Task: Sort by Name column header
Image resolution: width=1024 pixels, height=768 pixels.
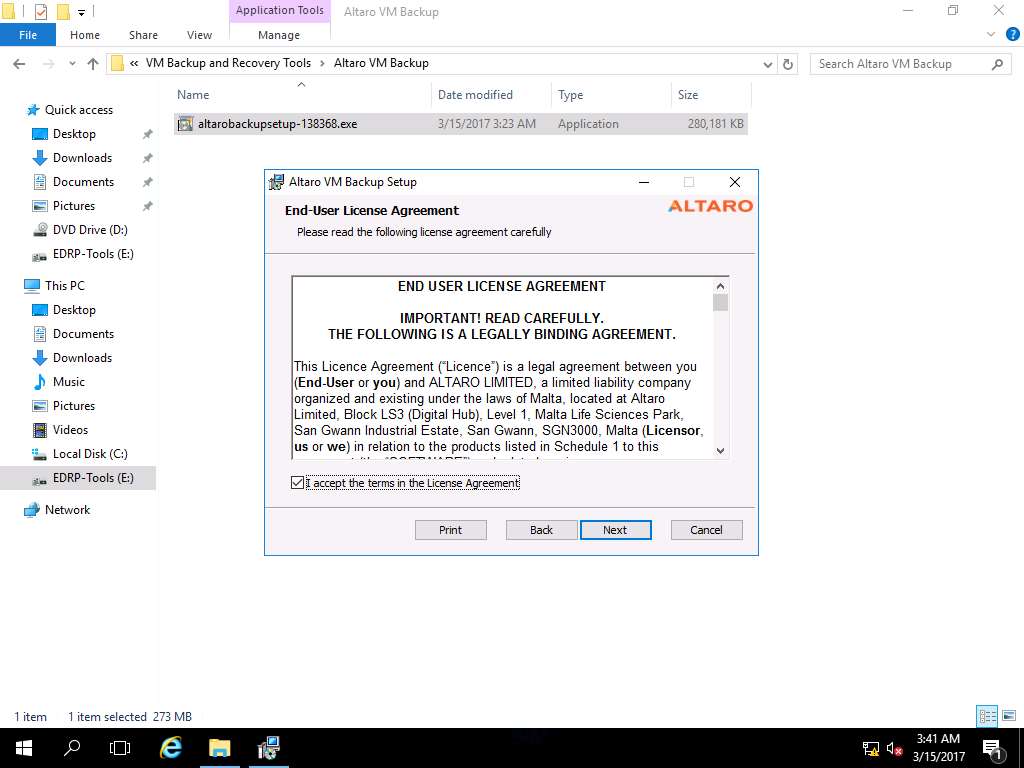Action: click(x=193, y=95)
